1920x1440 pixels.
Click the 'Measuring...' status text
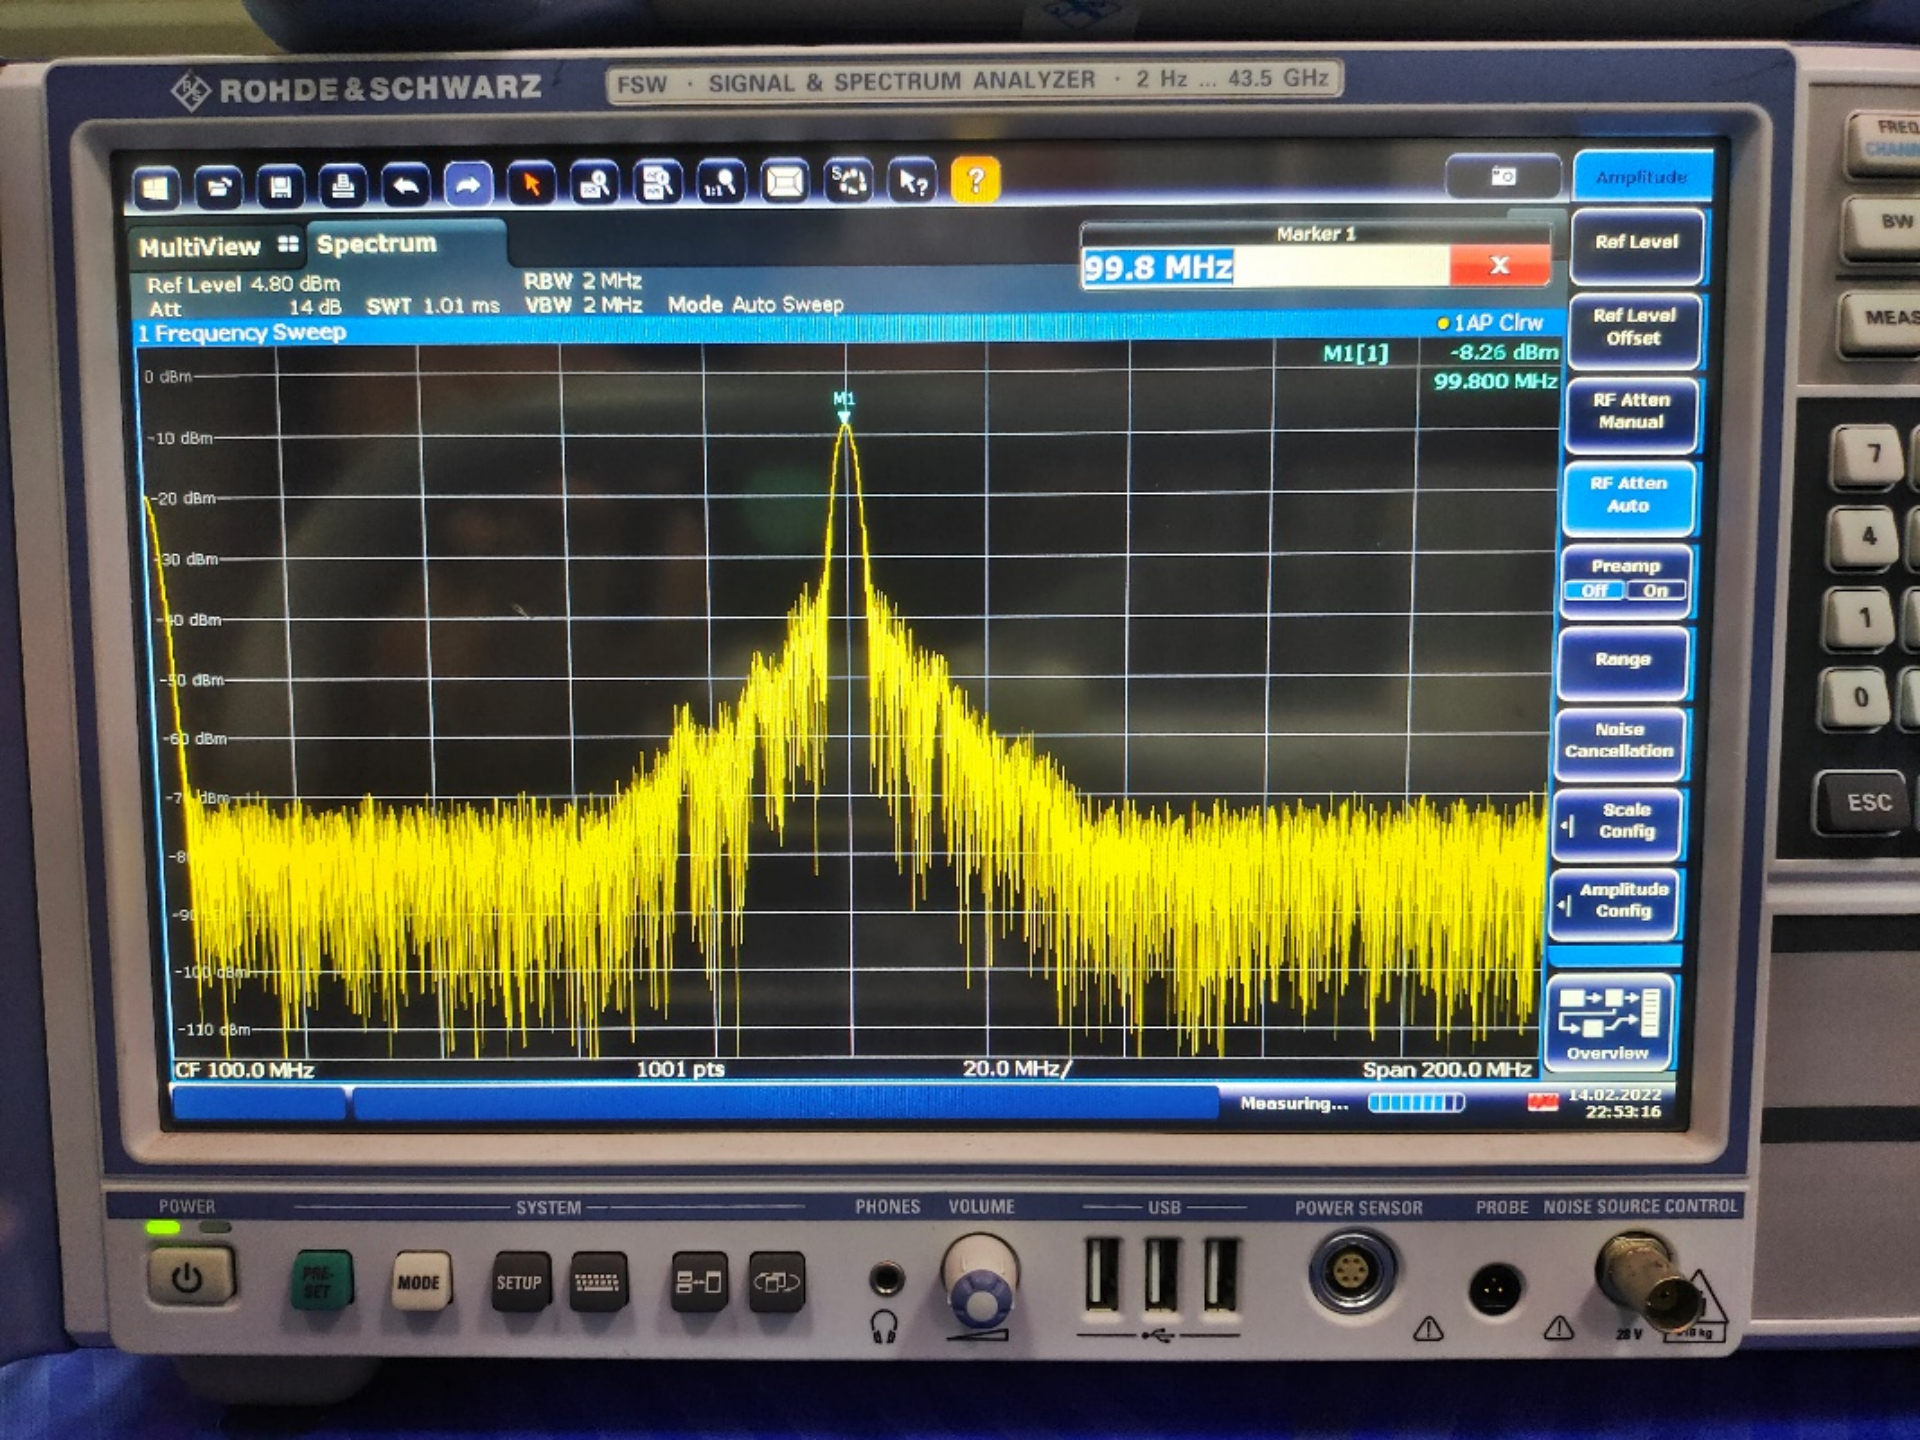click(1294, 1104)
